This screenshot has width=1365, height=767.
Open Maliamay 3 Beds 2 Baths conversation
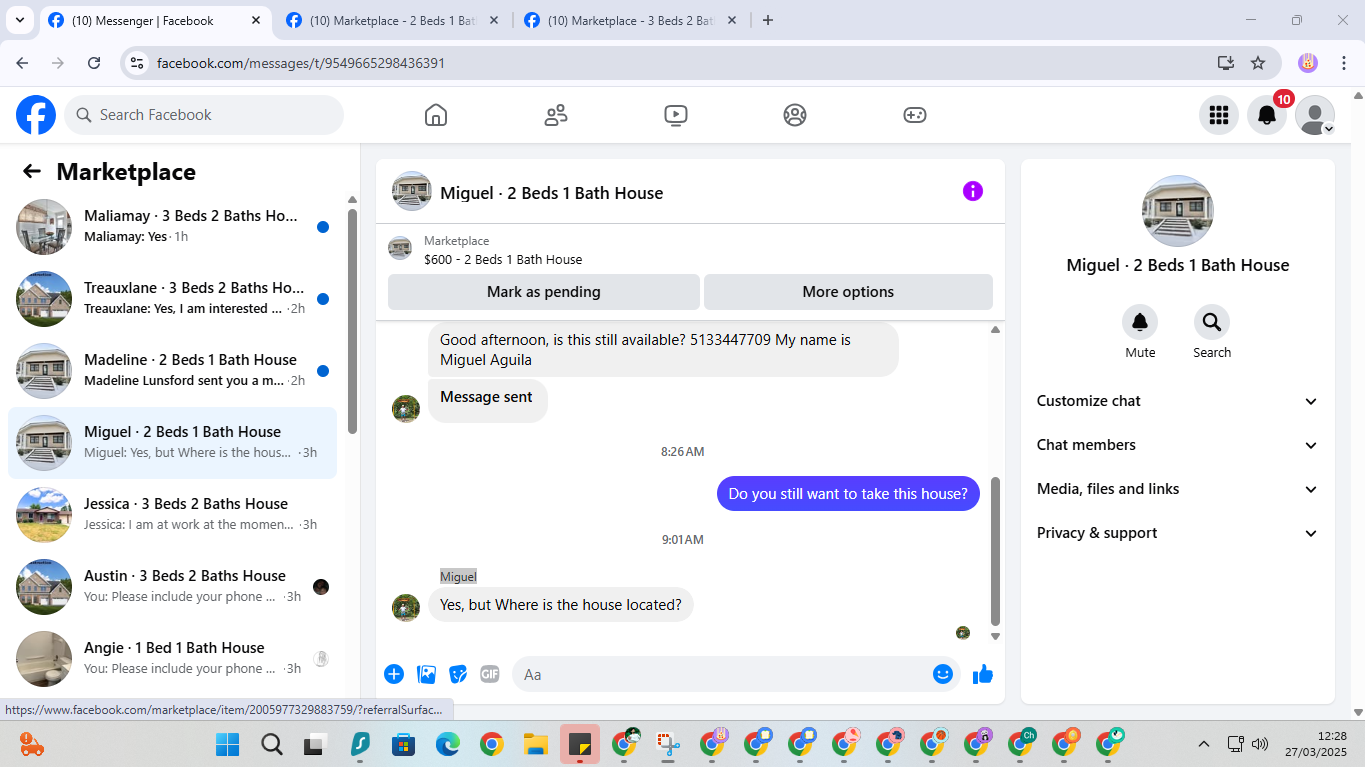point(172,227)
